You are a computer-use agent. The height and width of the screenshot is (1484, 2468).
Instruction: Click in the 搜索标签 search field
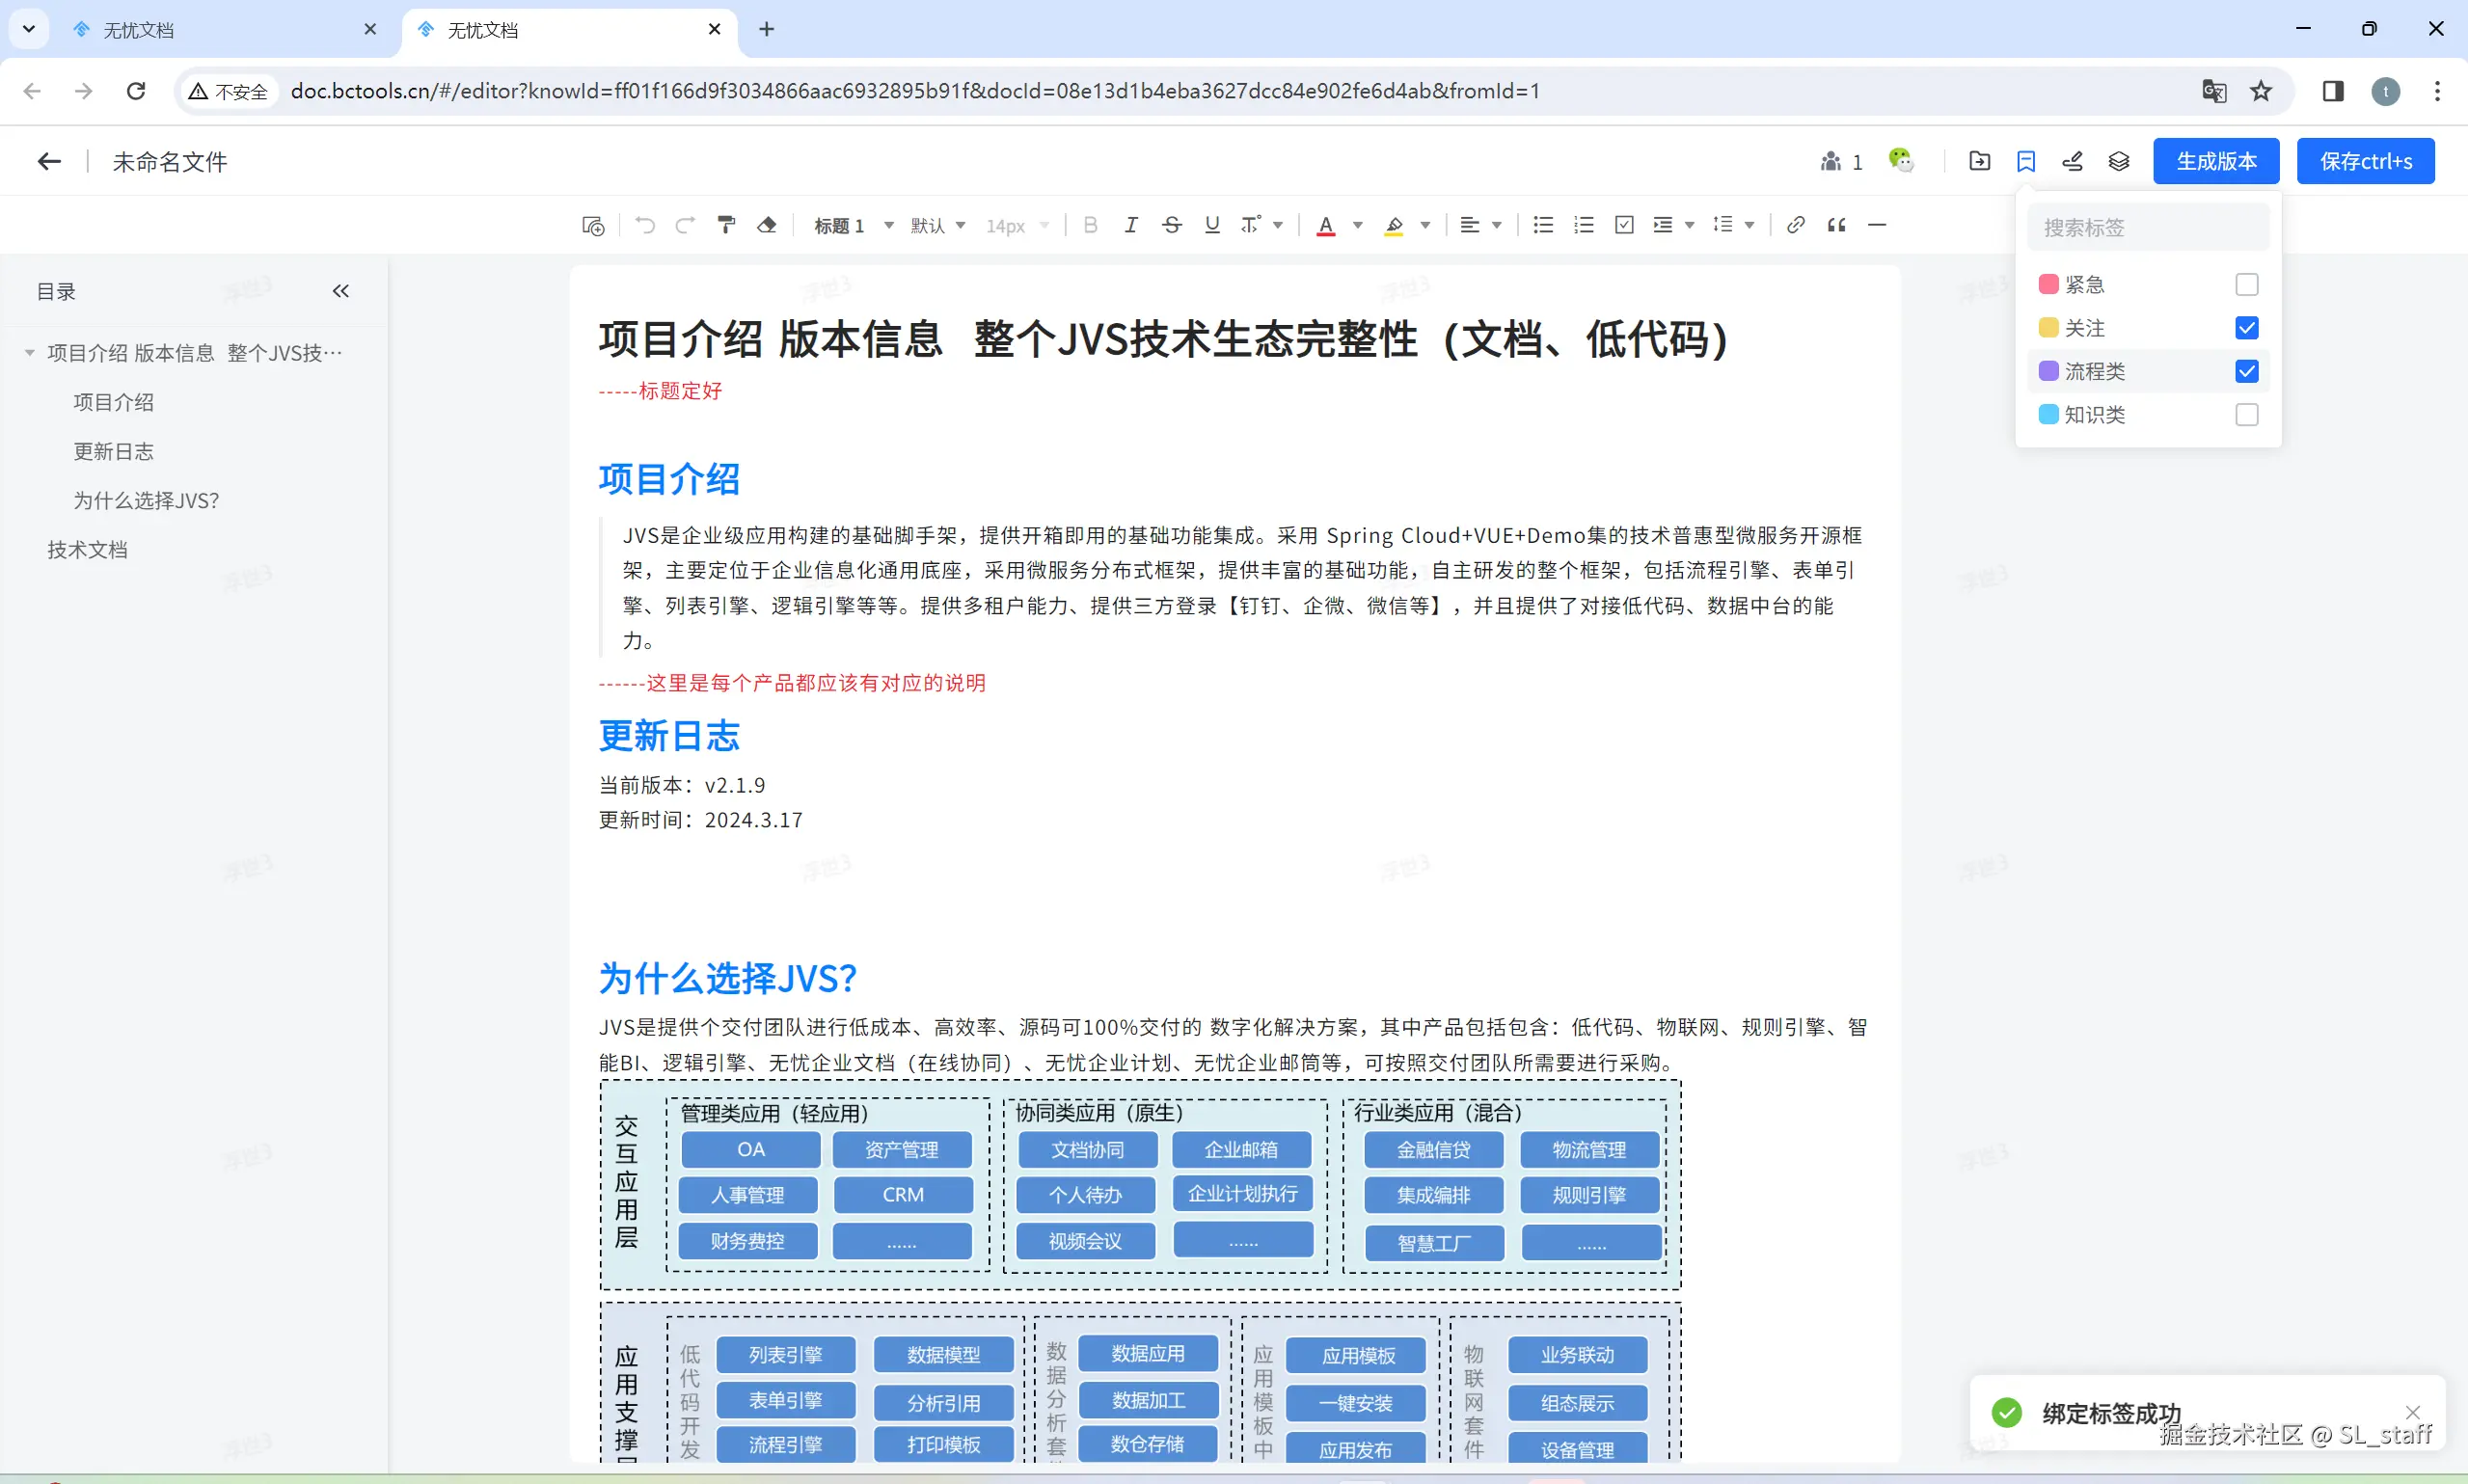[x=2148, y=228]
